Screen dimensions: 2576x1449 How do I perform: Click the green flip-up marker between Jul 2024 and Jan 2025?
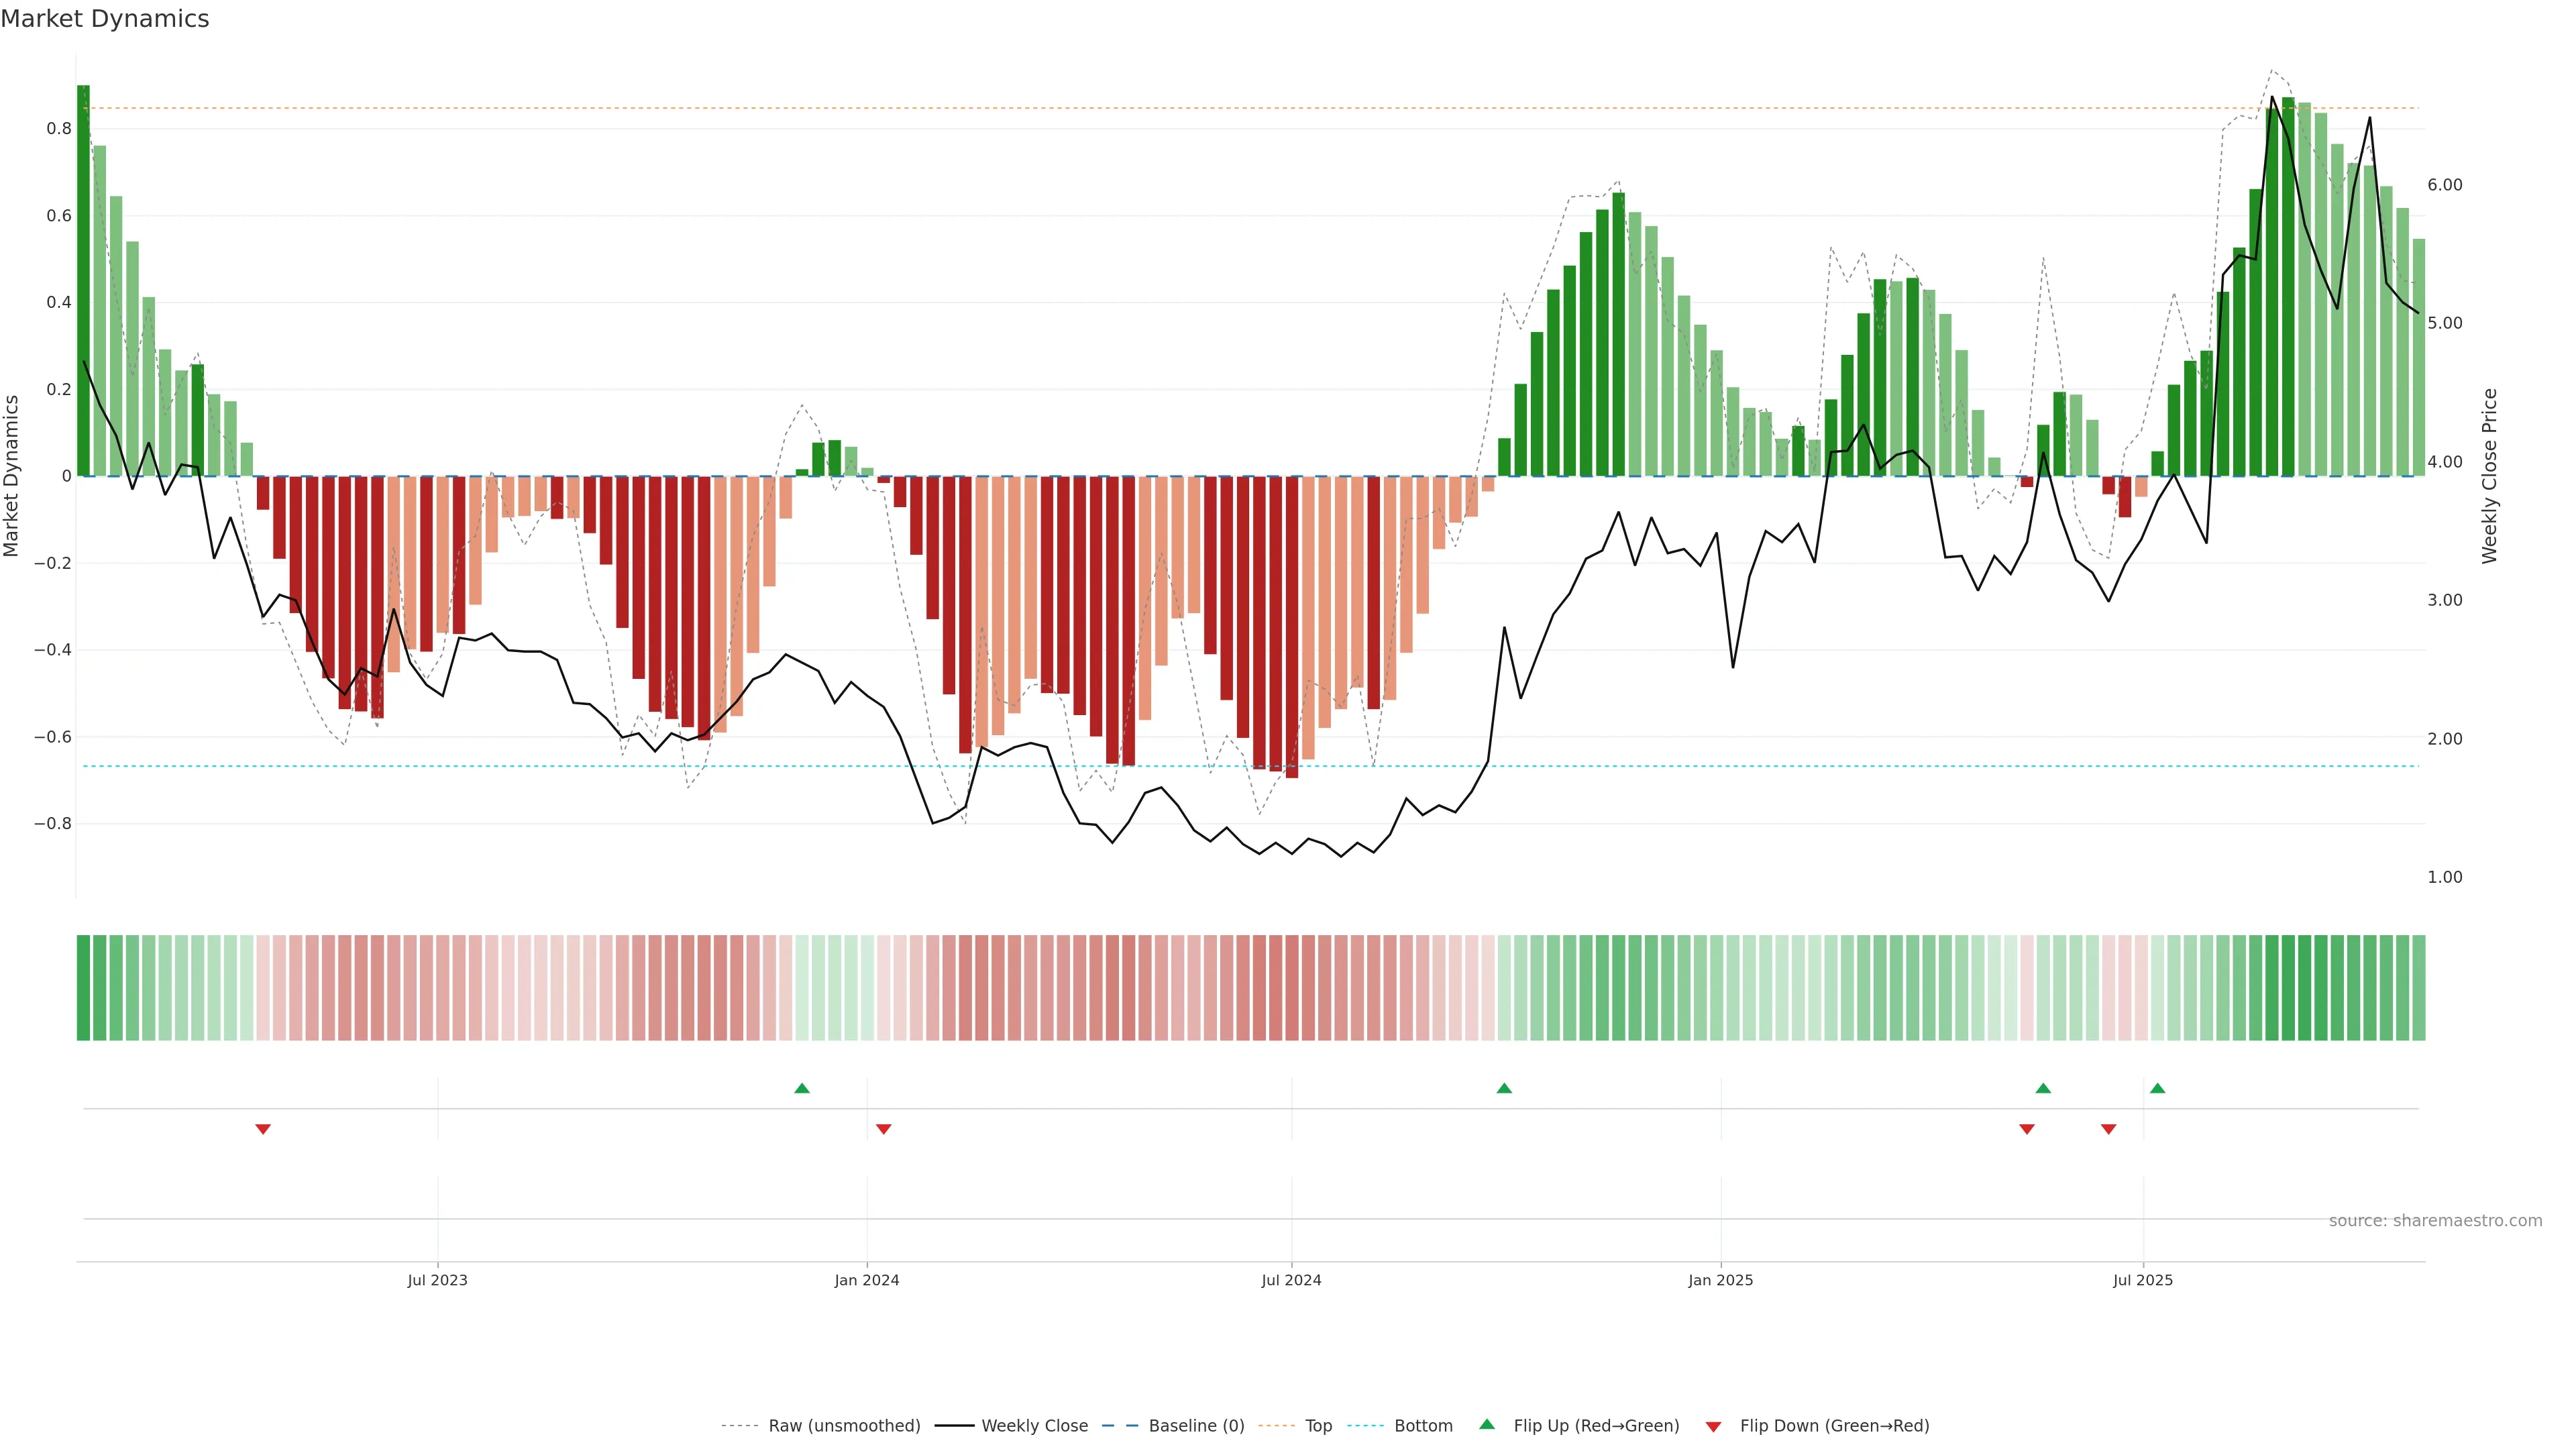tap(1504, 1088)
